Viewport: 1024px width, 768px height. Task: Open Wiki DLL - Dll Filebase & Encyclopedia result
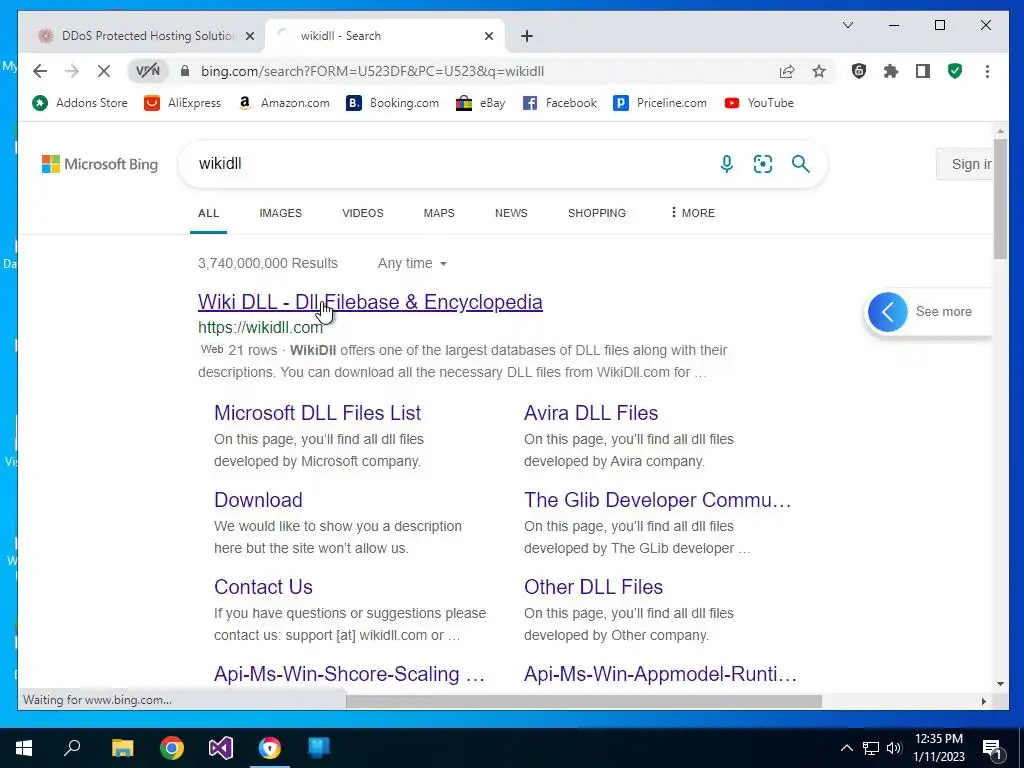[370, 302]
